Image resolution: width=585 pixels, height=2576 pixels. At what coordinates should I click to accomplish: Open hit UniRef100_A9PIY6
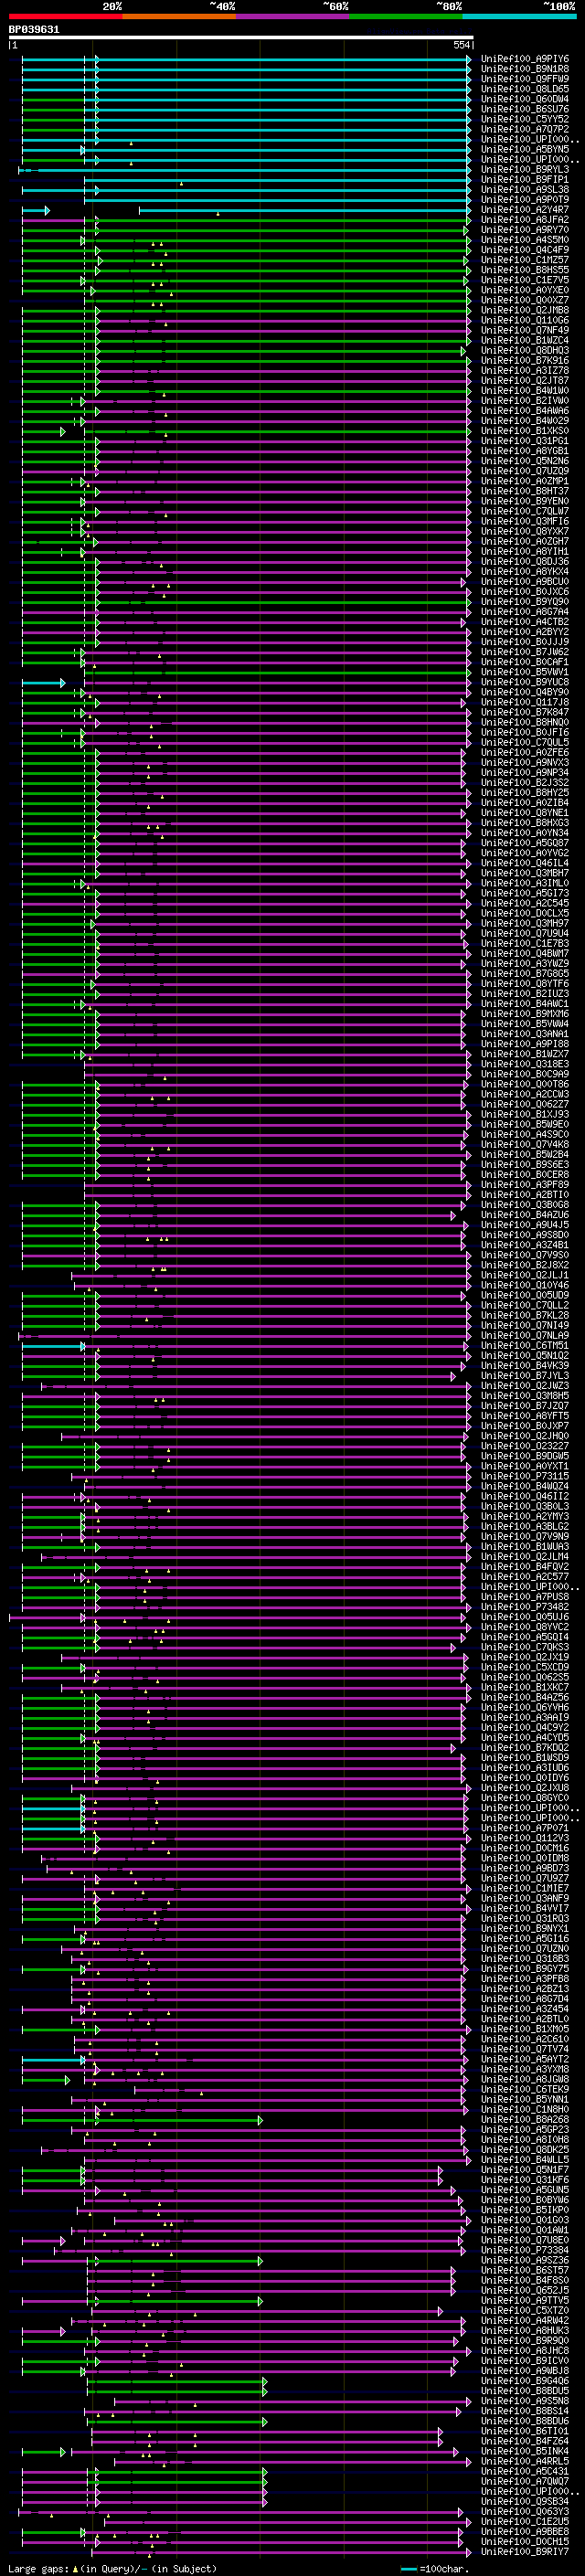tap(524, 59)
